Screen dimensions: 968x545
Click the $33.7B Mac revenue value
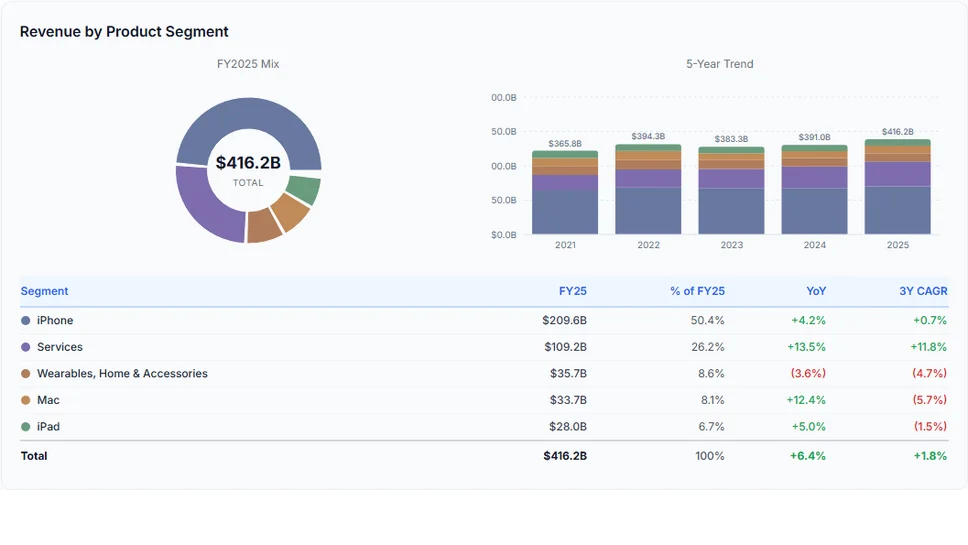click(568, 400)
